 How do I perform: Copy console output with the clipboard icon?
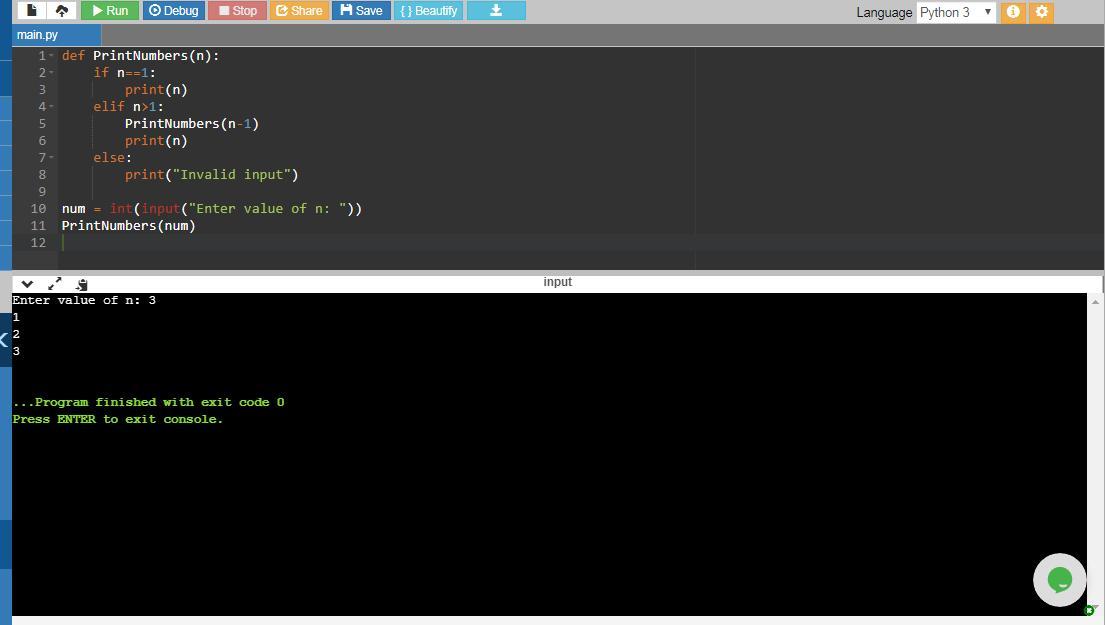[82, 284]
